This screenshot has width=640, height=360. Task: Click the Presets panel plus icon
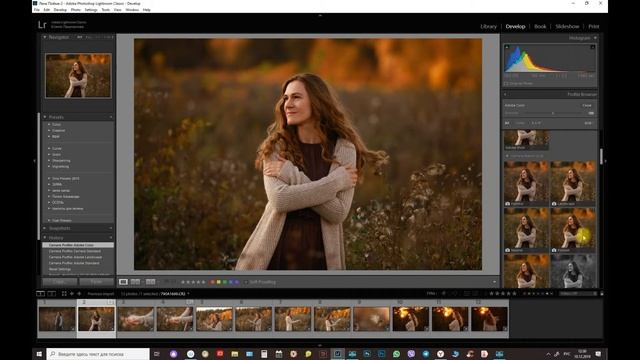[111, 117]
